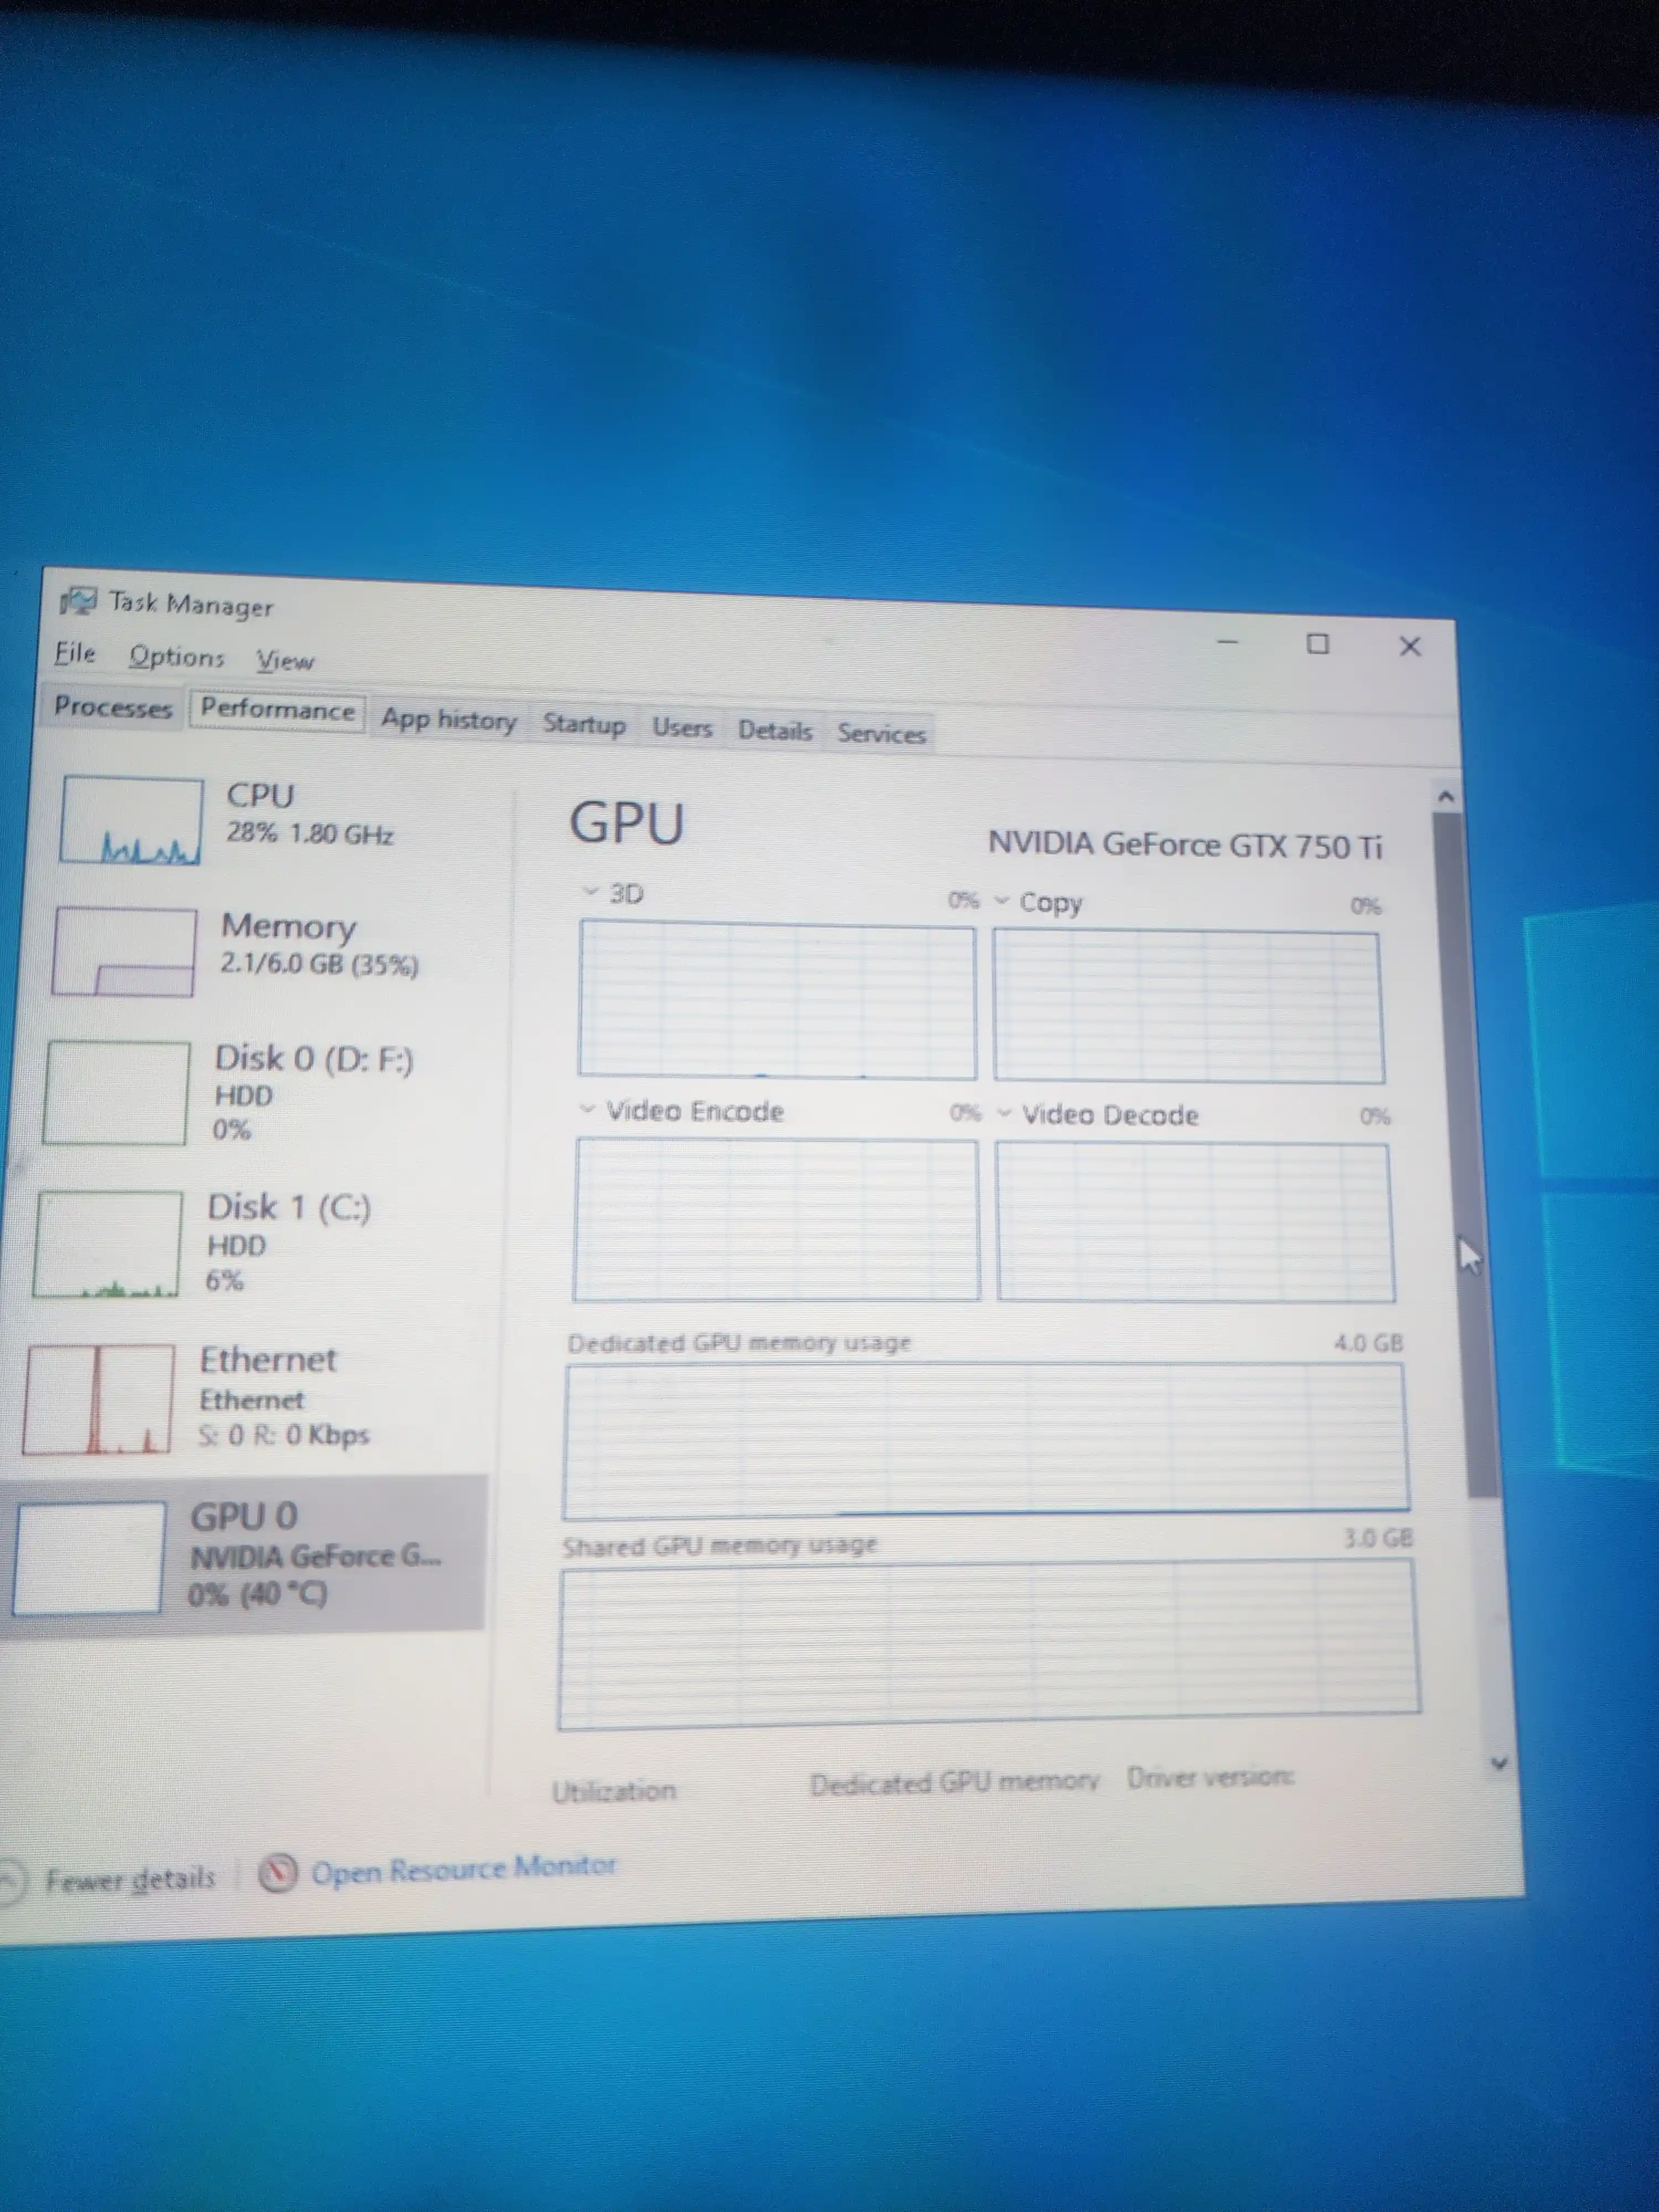Select the Performance tab
Screen dimensions: 1659x2212
tap(277, 711)
